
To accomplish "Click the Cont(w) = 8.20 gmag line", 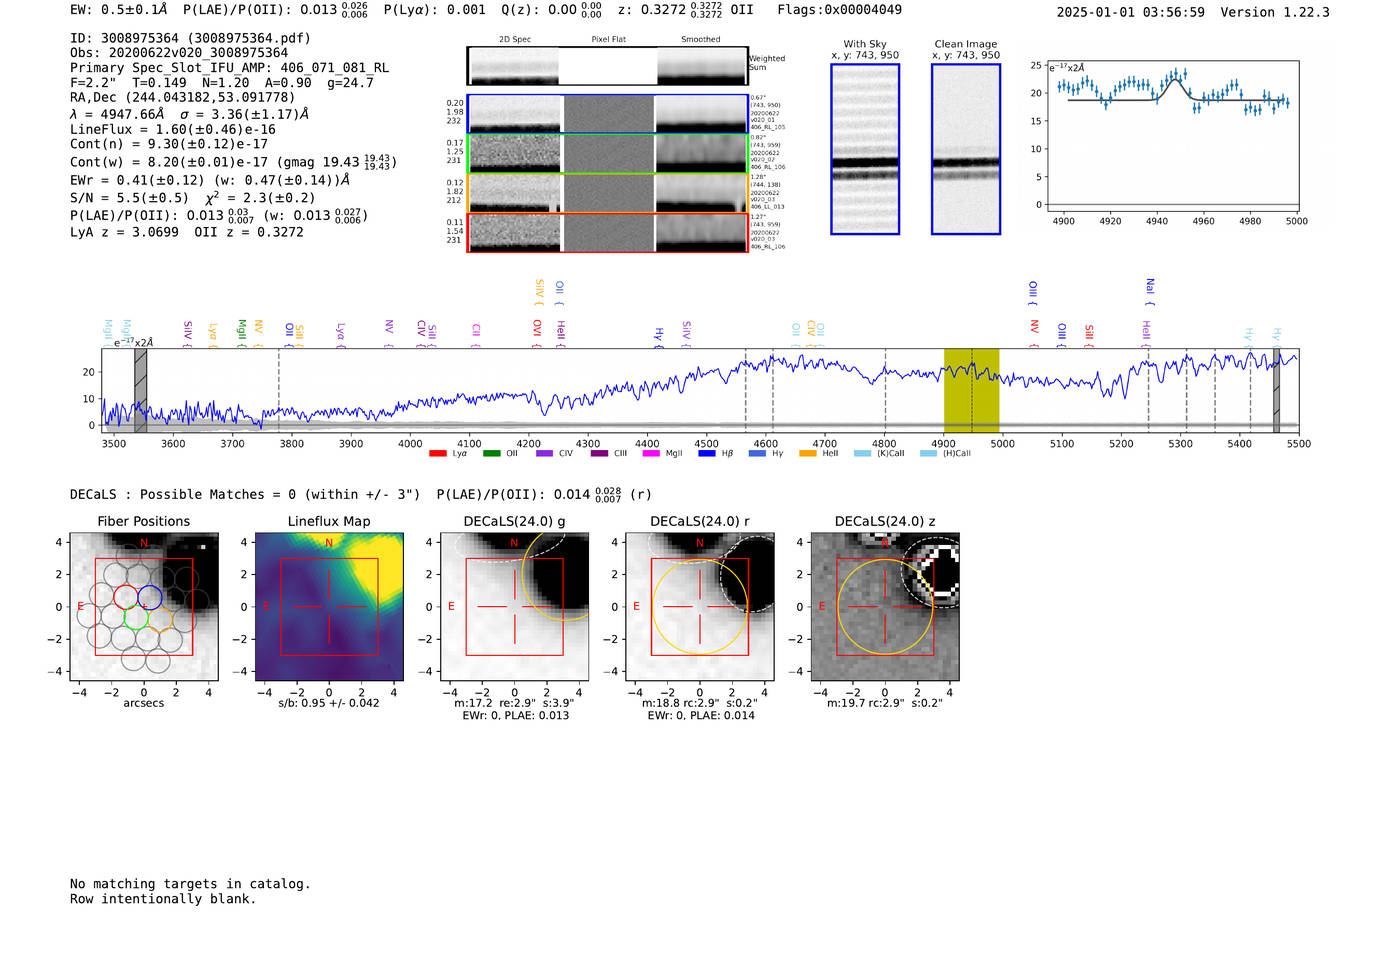I will (x=233, y=161).
